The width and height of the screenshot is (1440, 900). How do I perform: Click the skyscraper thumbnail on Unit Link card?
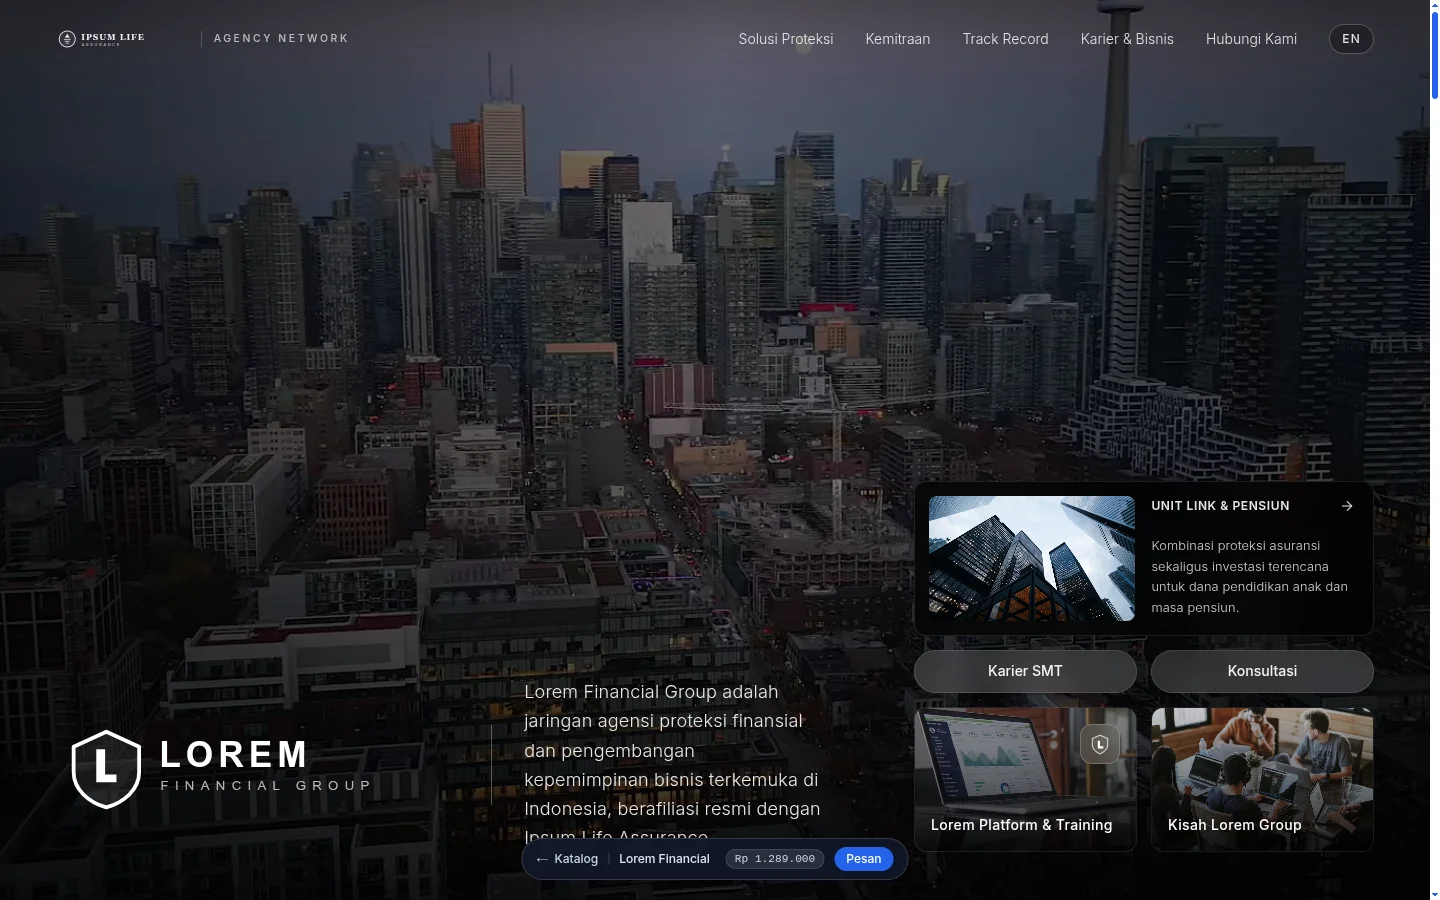[1032, 558]
